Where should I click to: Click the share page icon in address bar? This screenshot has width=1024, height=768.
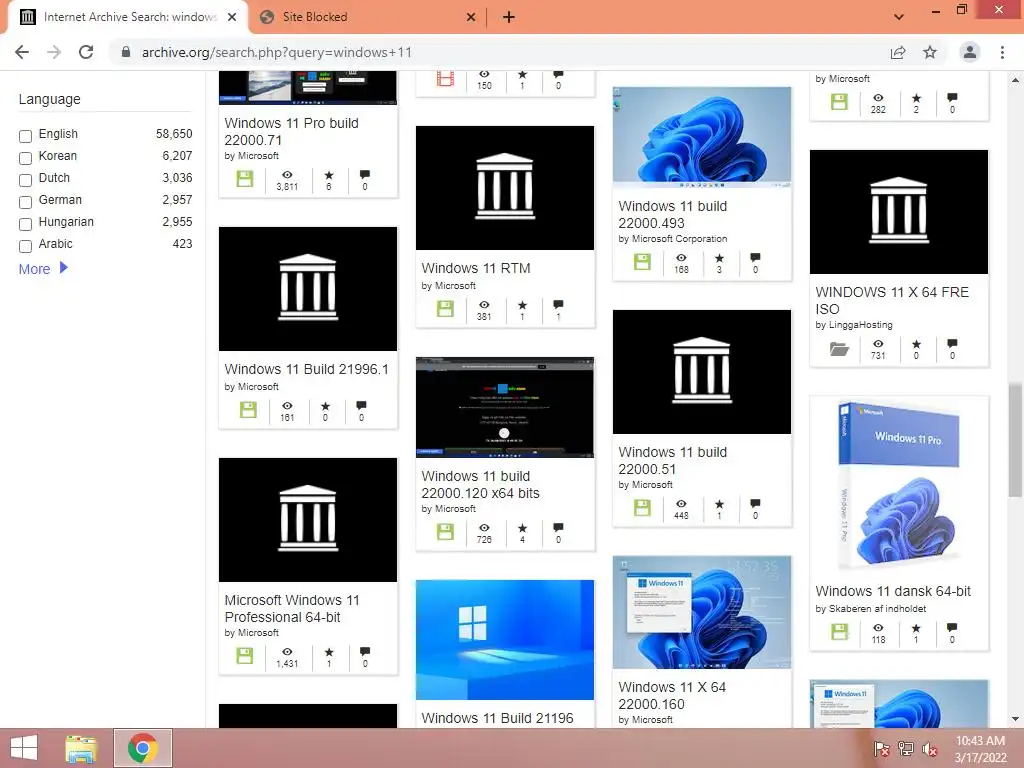898,52
